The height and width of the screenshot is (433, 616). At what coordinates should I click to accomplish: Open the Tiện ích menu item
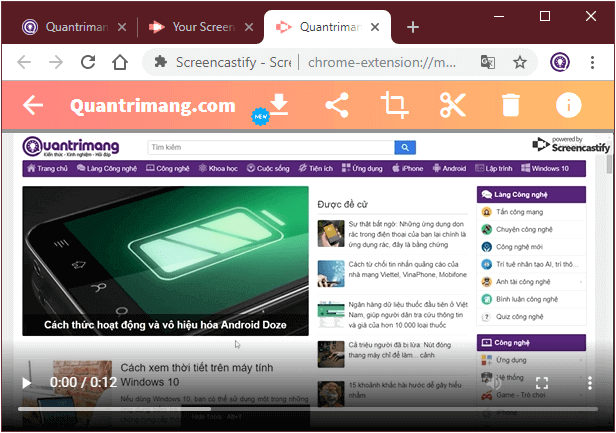(315, 168)
